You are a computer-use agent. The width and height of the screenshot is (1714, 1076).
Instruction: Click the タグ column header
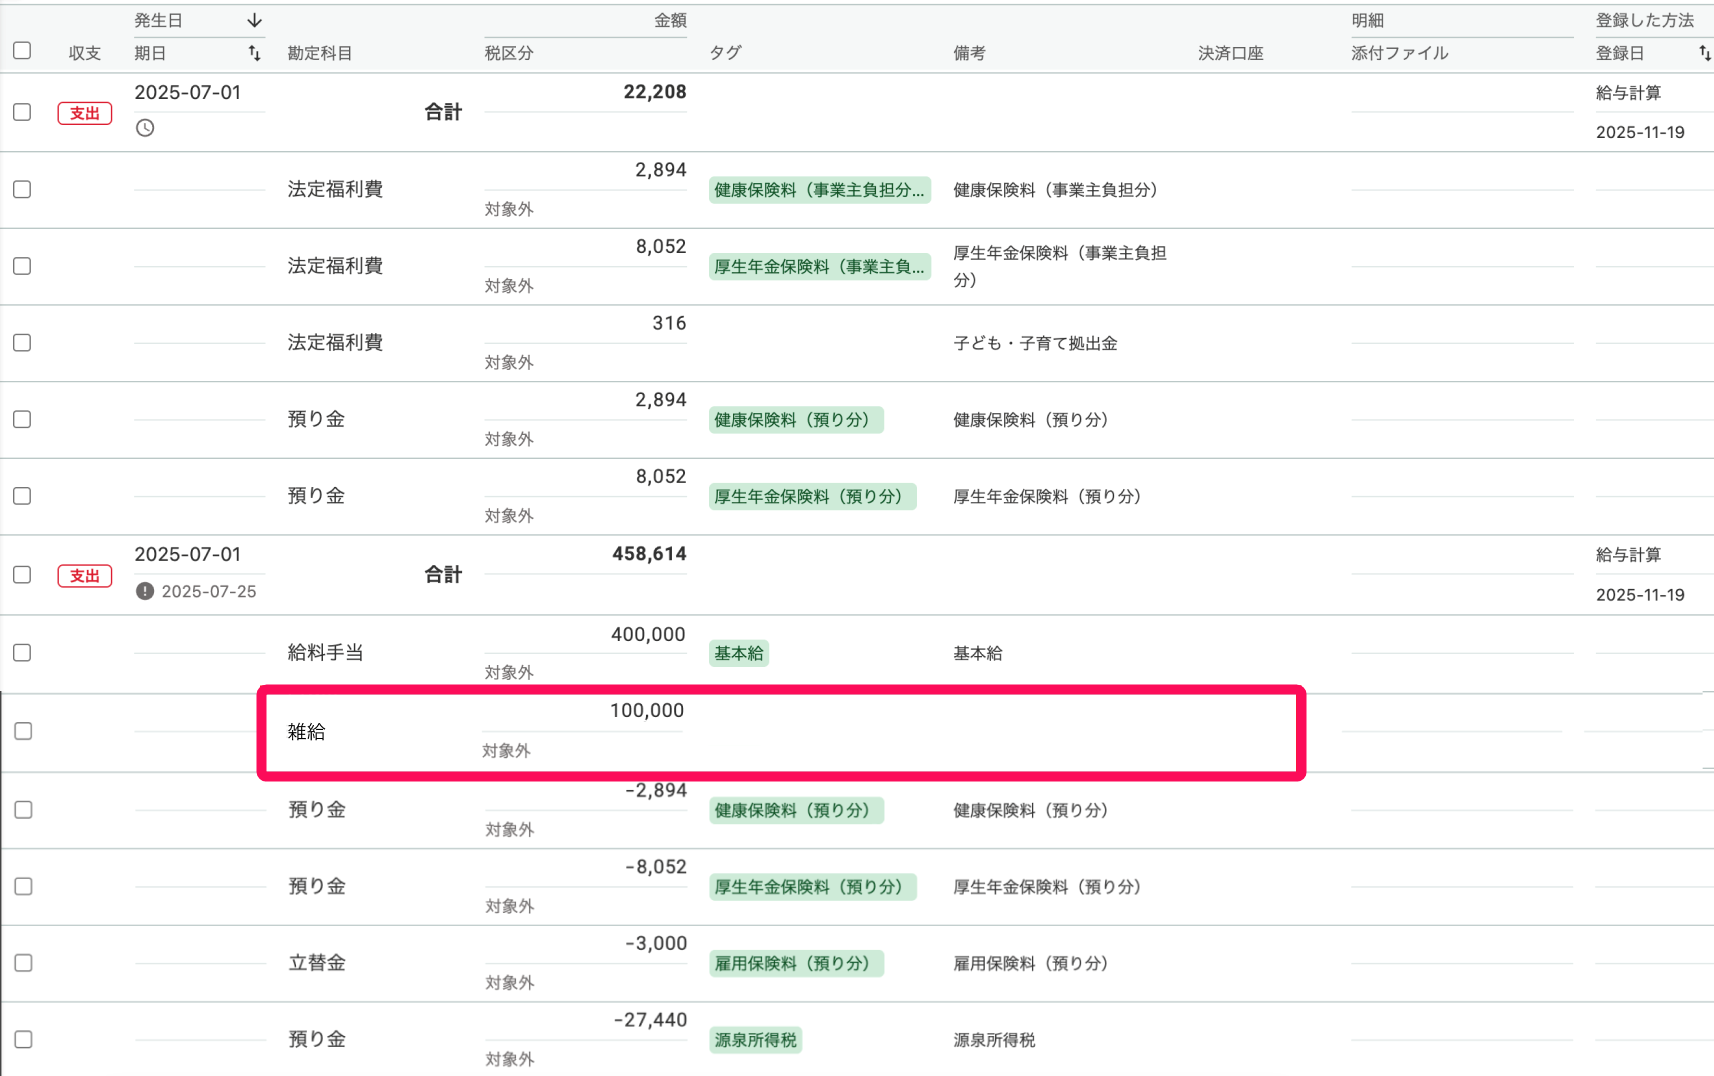coord(726,53)
